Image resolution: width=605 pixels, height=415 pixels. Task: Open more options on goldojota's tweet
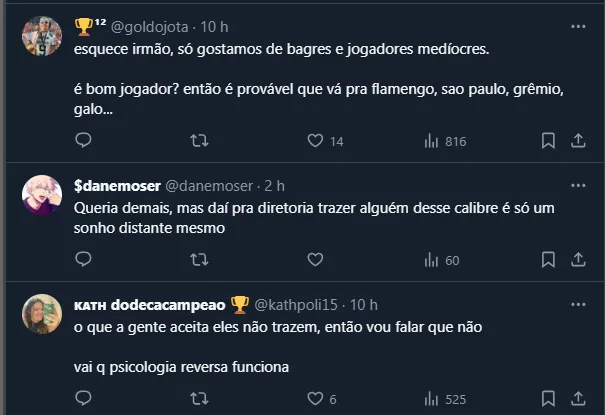click(x=578, y=25)
